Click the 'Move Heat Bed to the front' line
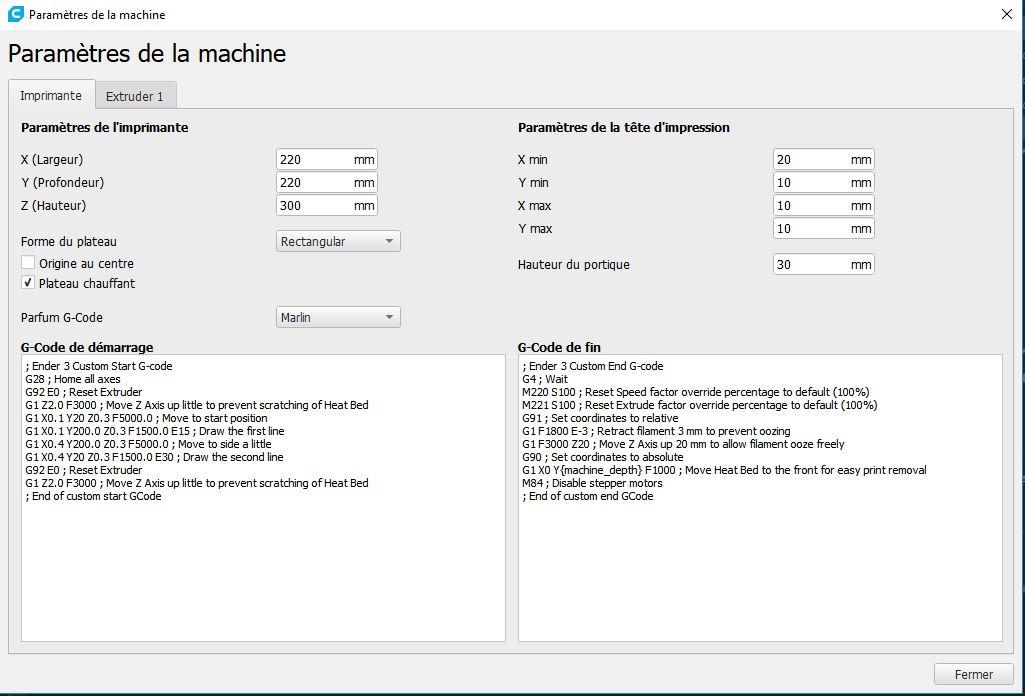Viewport: 1025px width, 696px height. point(724,470)
